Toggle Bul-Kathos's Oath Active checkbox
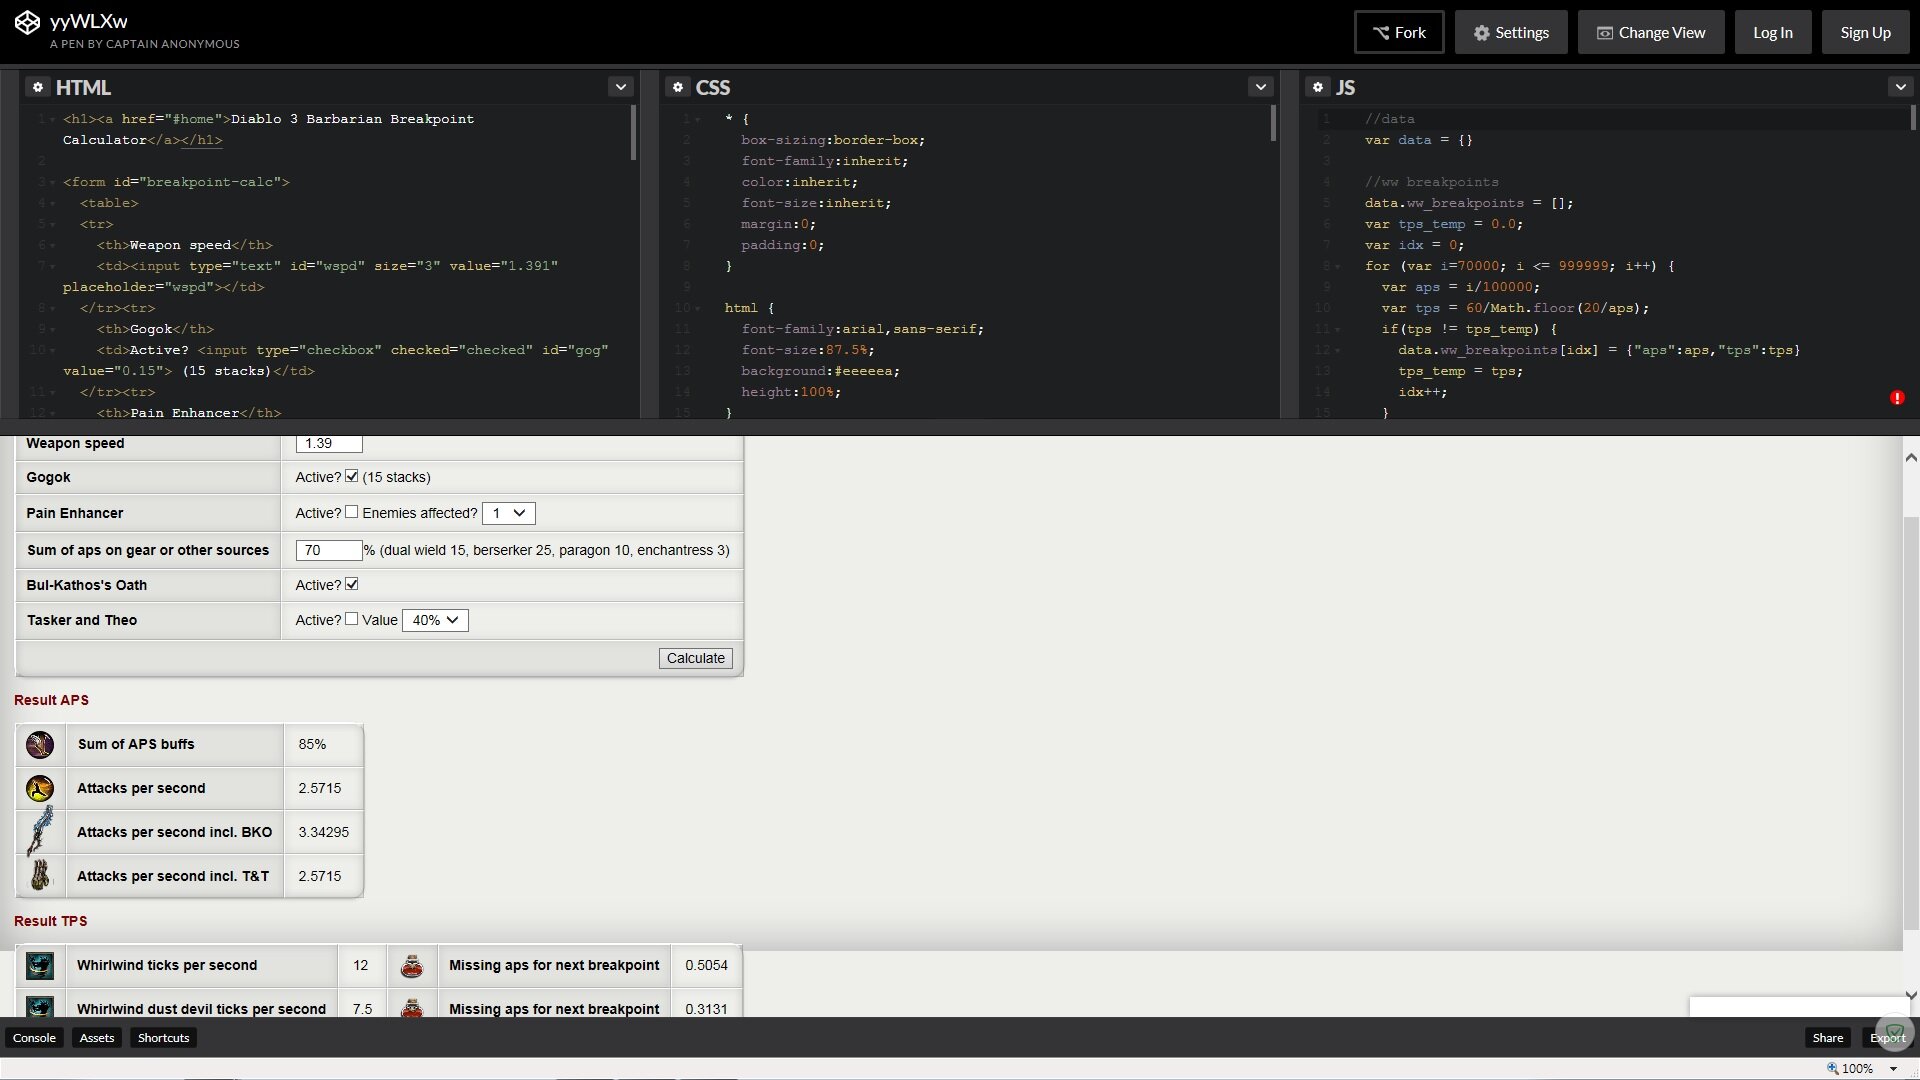This screenshot has height=1080, width=1920. click(x=352, y=584)
